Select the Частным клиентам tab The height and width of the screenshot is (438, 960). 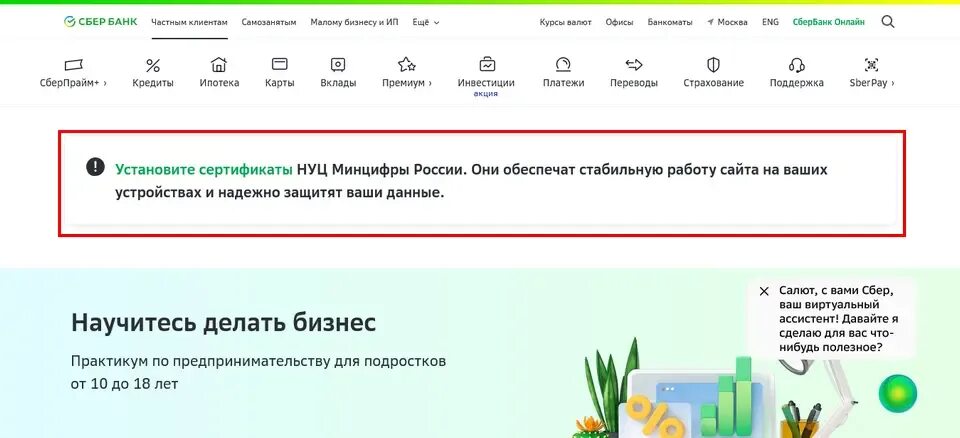click(189, 22)
